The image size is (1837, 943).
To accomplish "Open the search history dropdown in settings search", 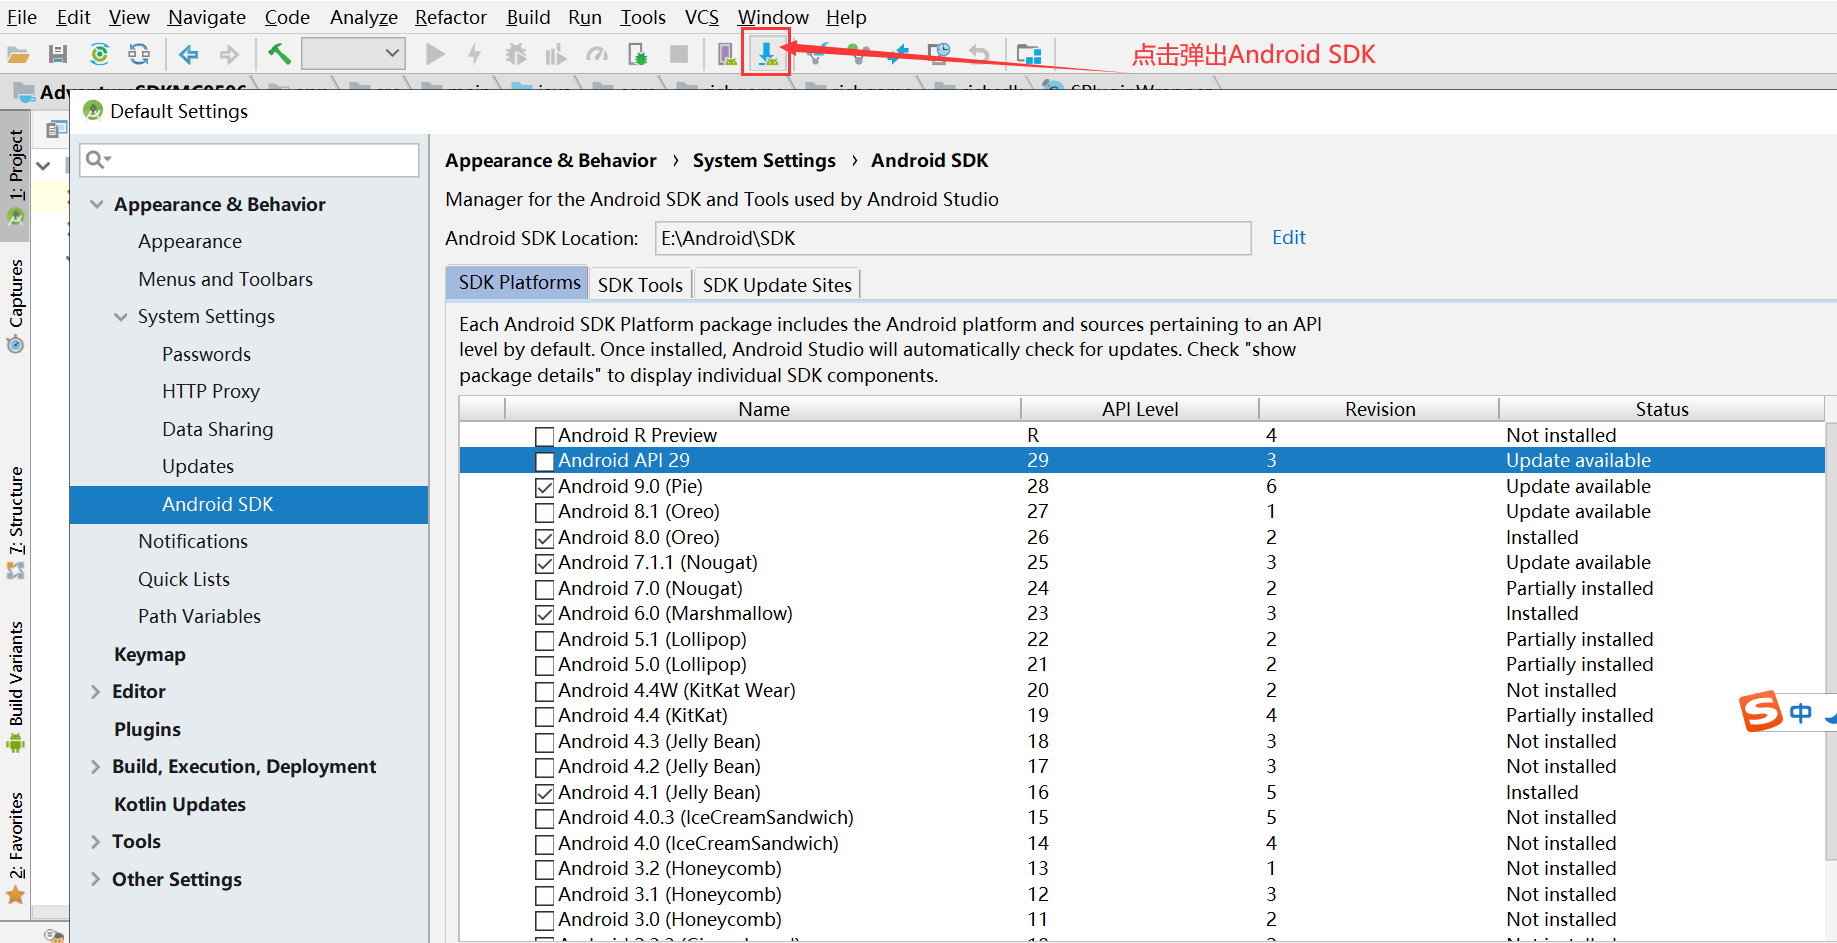I will pos(98,159).
